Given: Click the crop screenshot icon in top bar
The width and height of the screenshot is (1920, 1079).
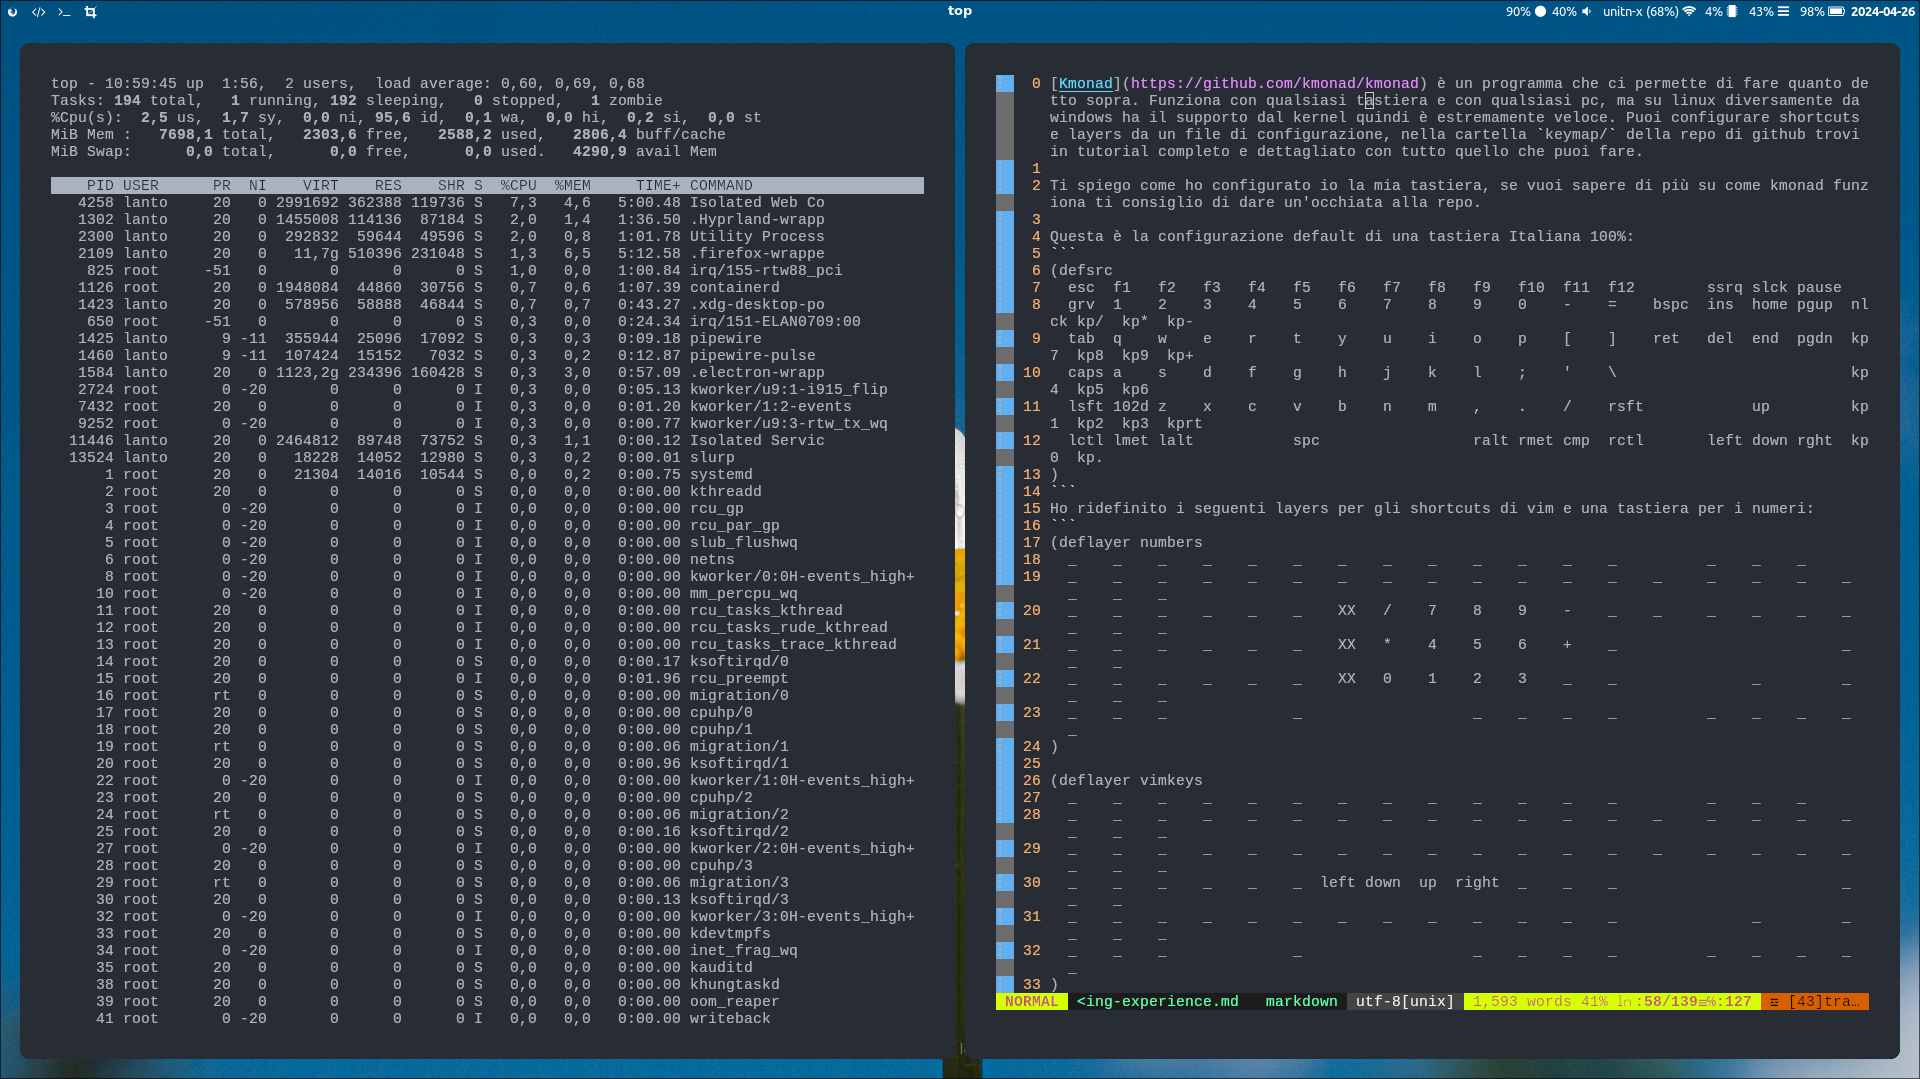Looking at the screenshot, I should tap(90, 12).
